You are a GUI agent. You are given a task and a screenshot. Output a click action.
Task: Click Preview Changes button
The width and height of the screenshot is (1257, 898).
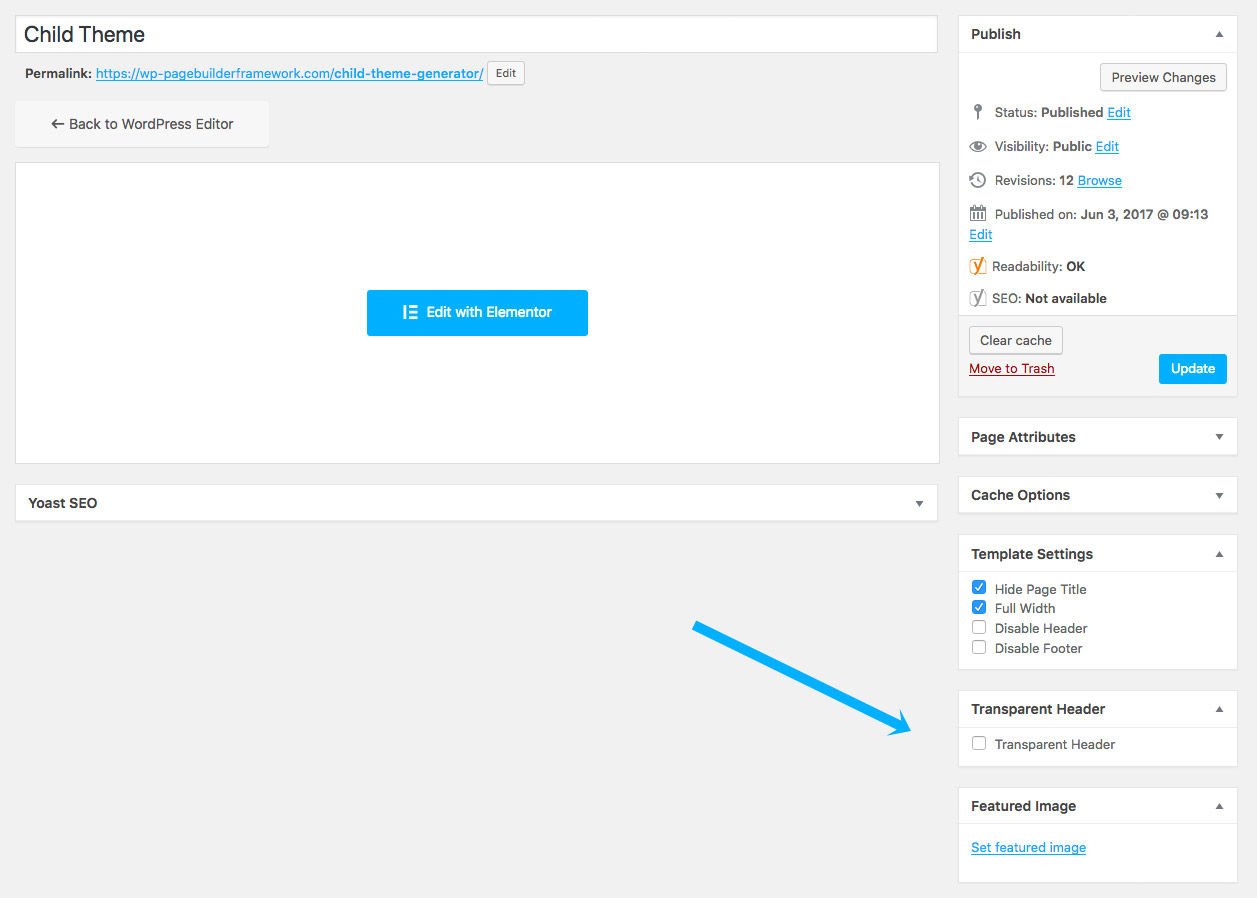coord(1163,77)
